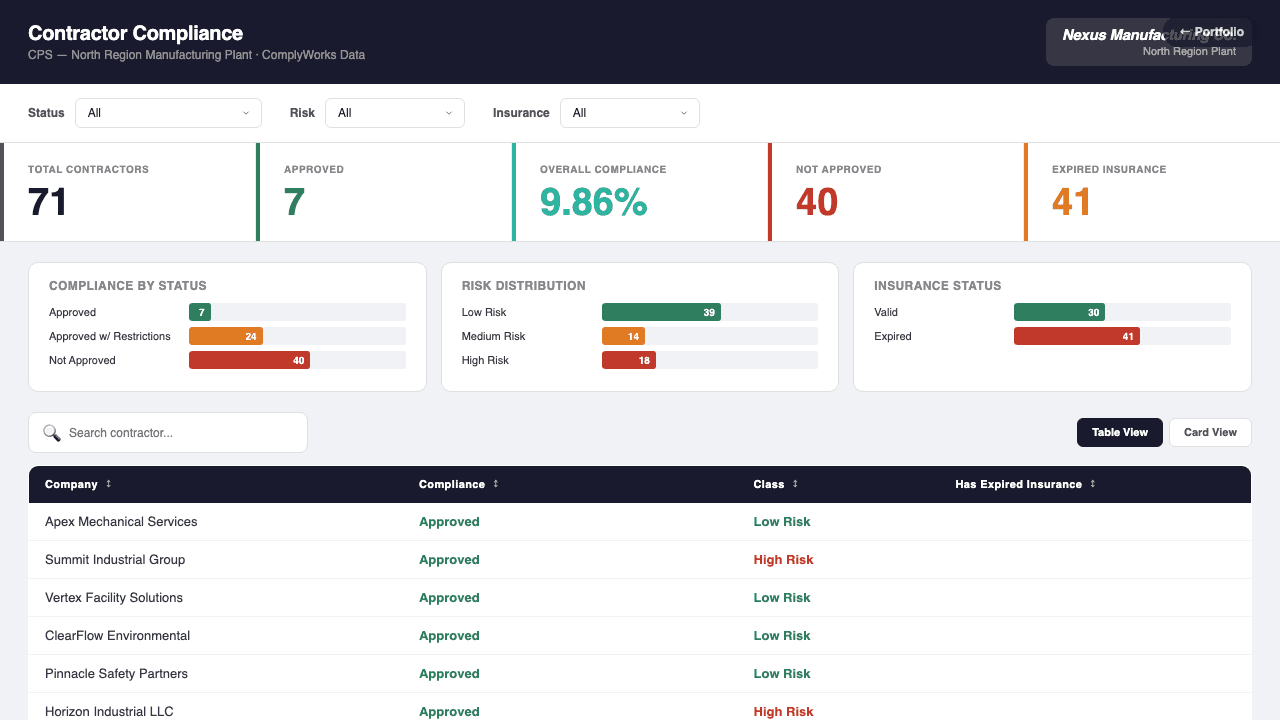Click the Not Approved KPI card
The height and width of the screenshot is (720, 1280).
click(x=897, y=191)
